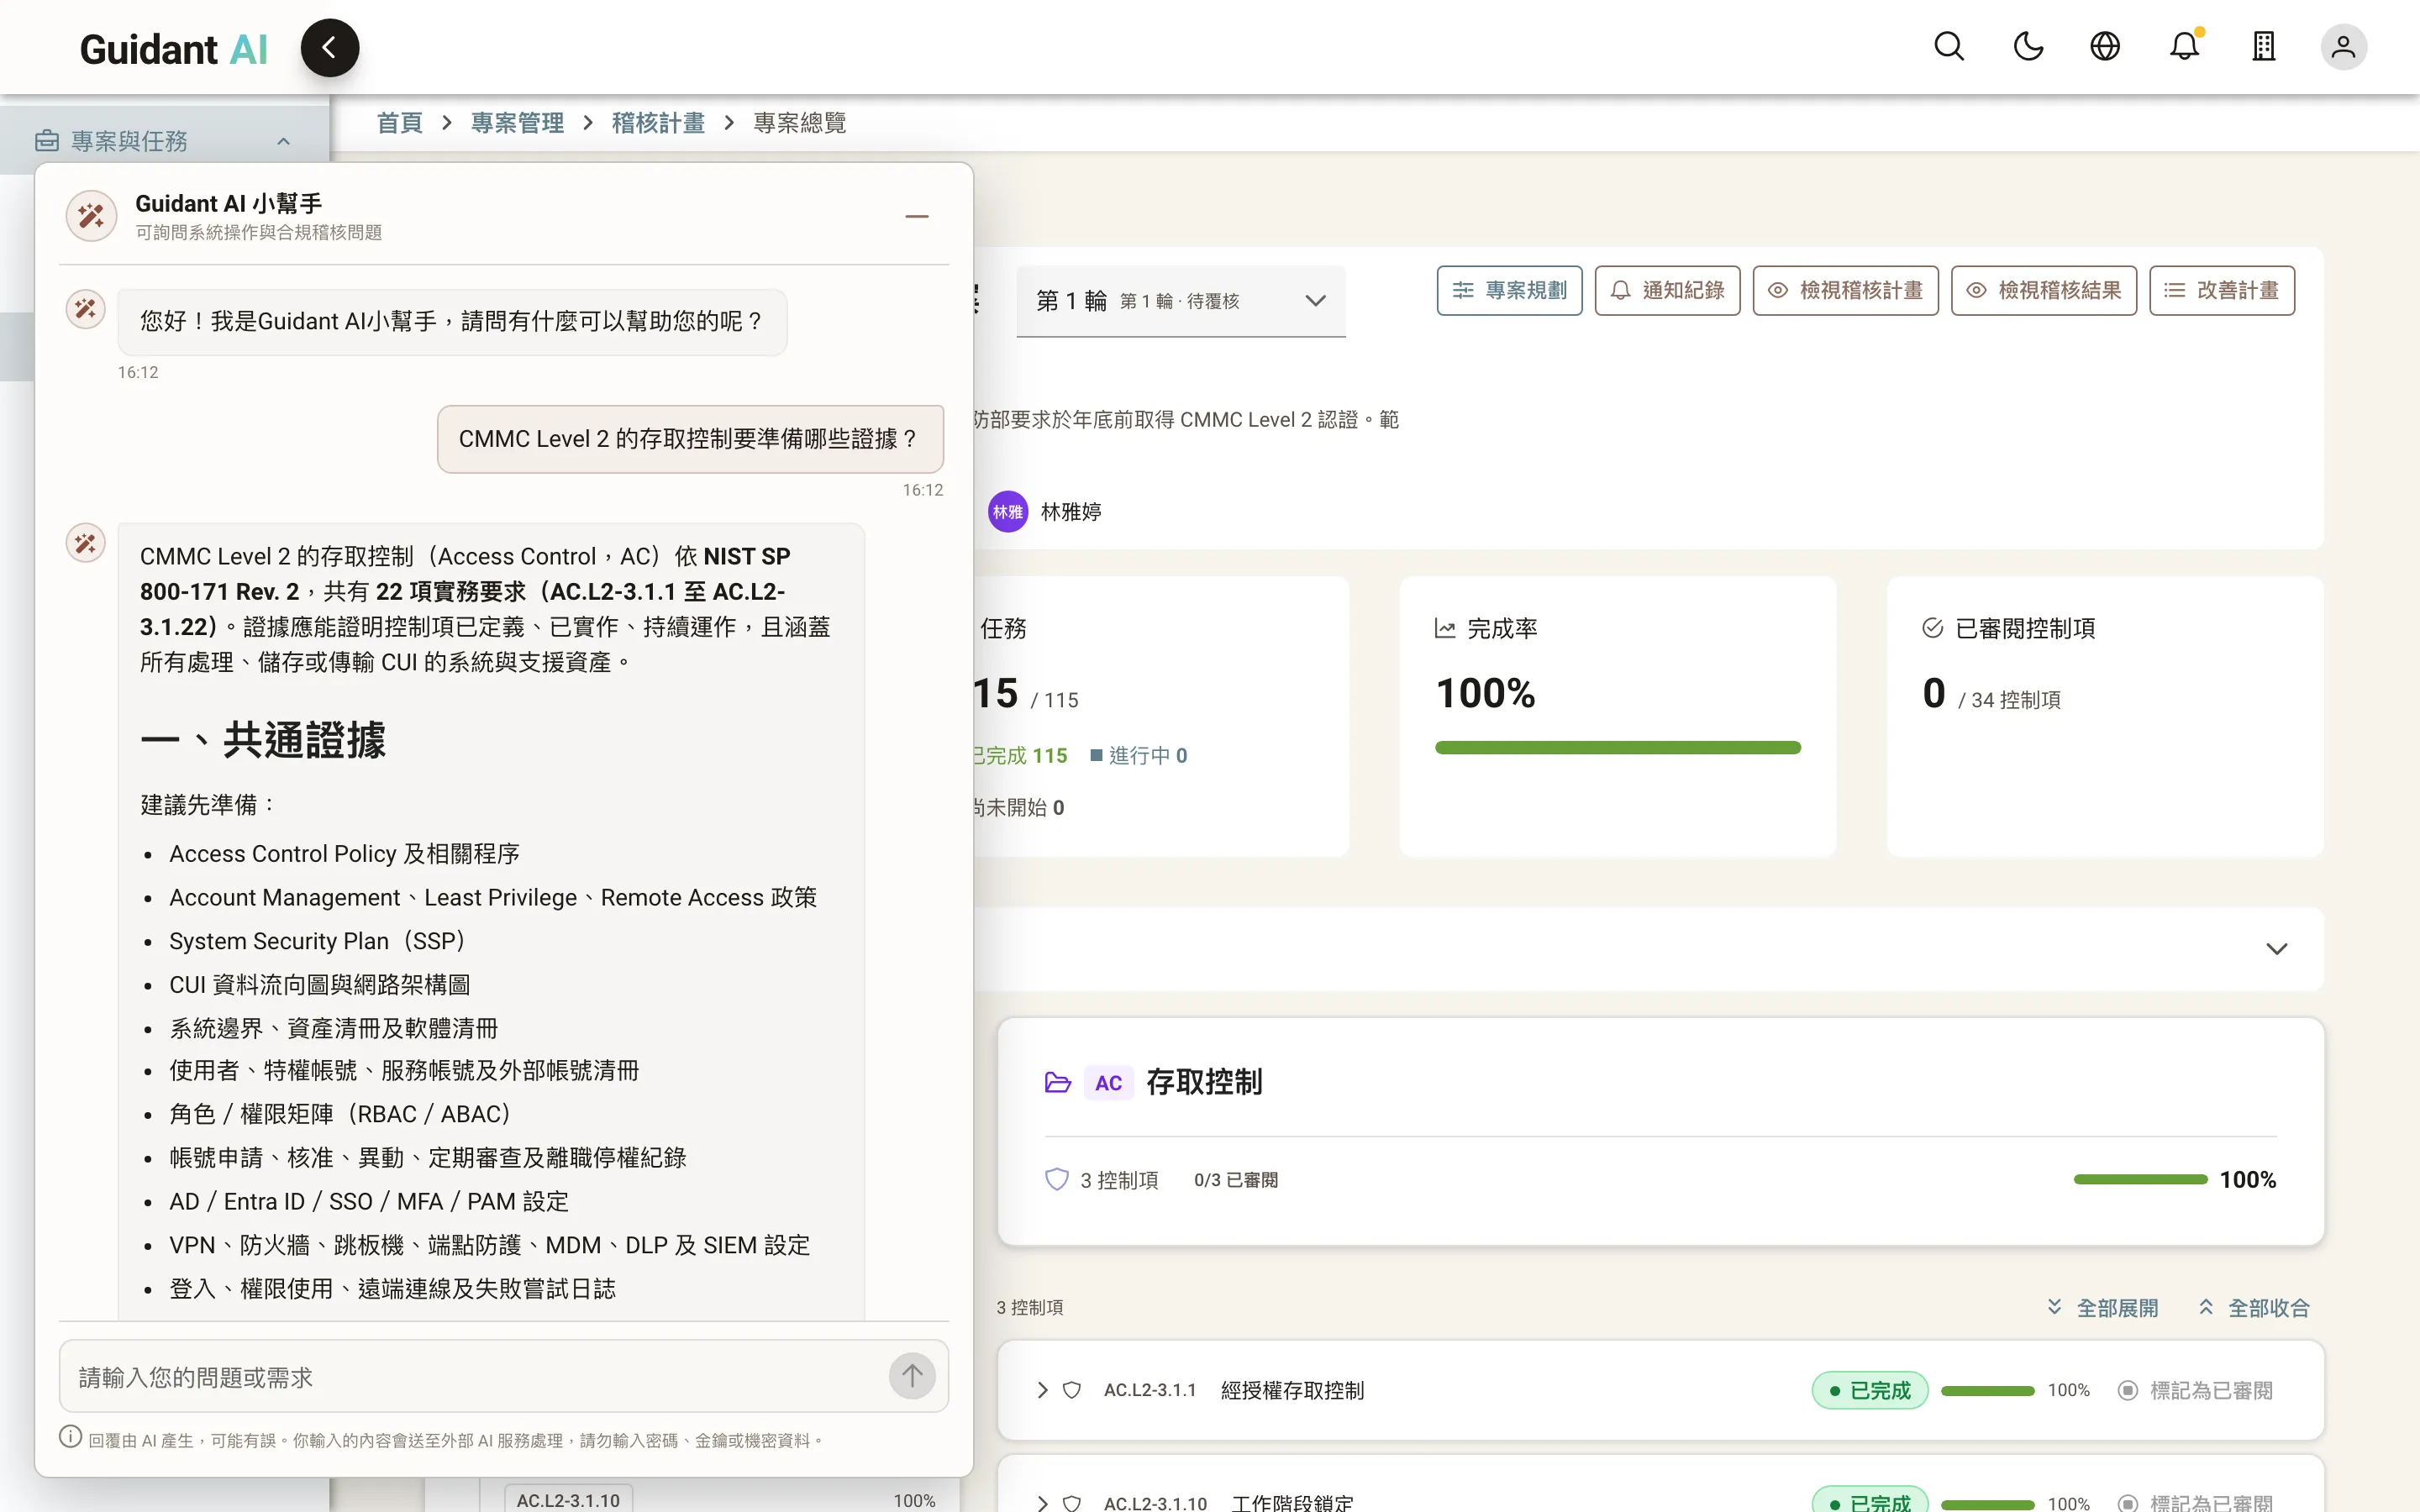Open notifications with the bell icon
This screenshot has height=1512, width=2420.
[2184, 47]
